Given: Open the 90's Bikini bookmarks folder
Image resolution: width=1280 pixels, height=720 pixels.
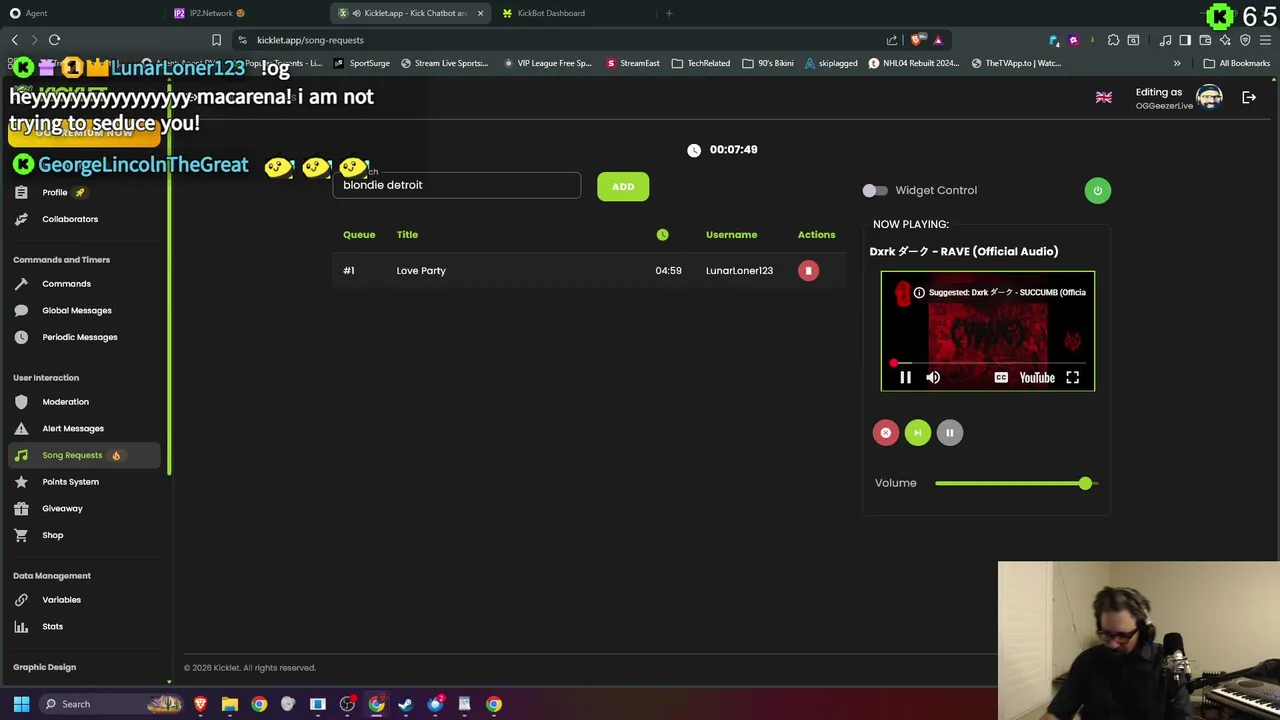Looking at the screenshot, I should [x=768, y=63].
